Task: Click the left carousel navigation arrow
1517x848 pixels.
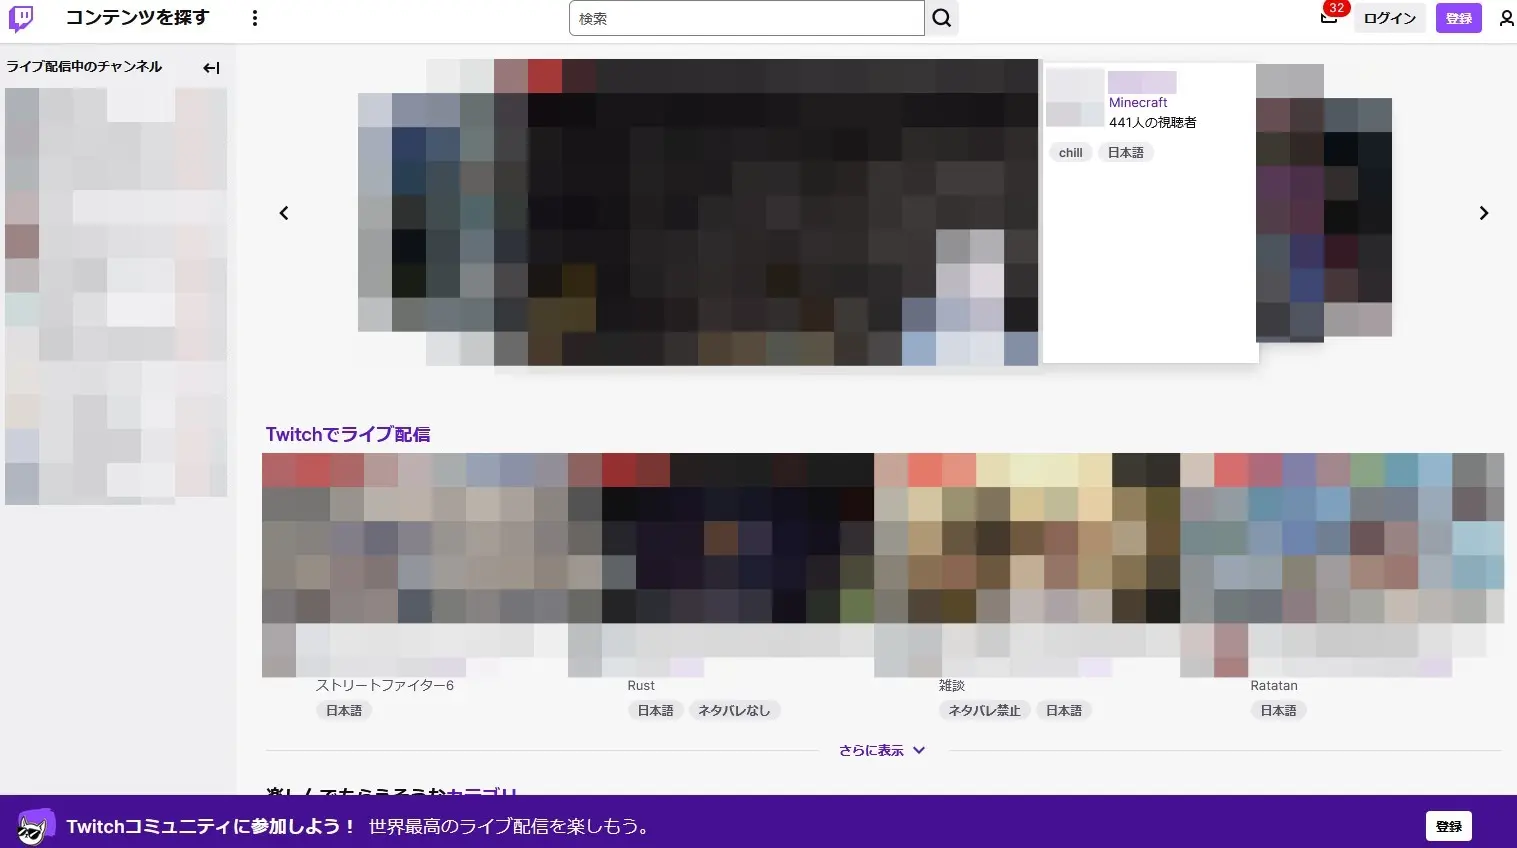Action: tap(284, 213)
